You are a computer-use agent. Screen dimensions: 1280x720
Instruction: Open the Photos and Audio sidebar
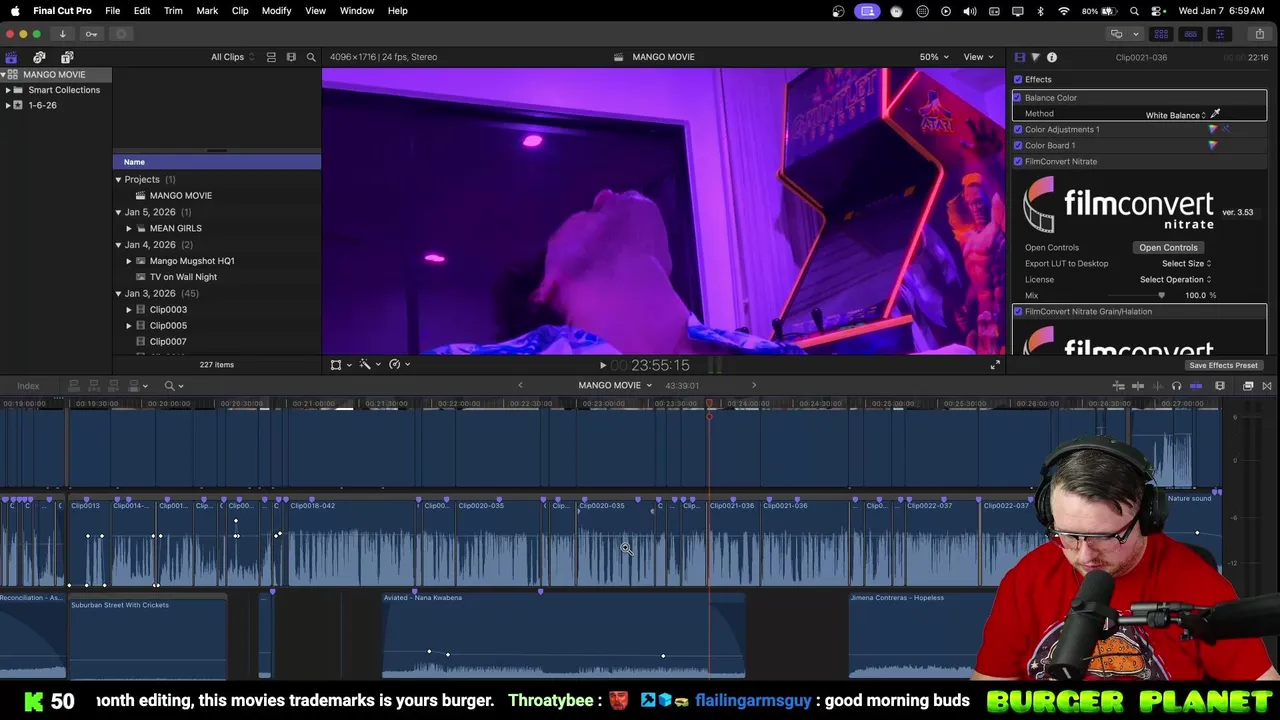pos(39,57)
